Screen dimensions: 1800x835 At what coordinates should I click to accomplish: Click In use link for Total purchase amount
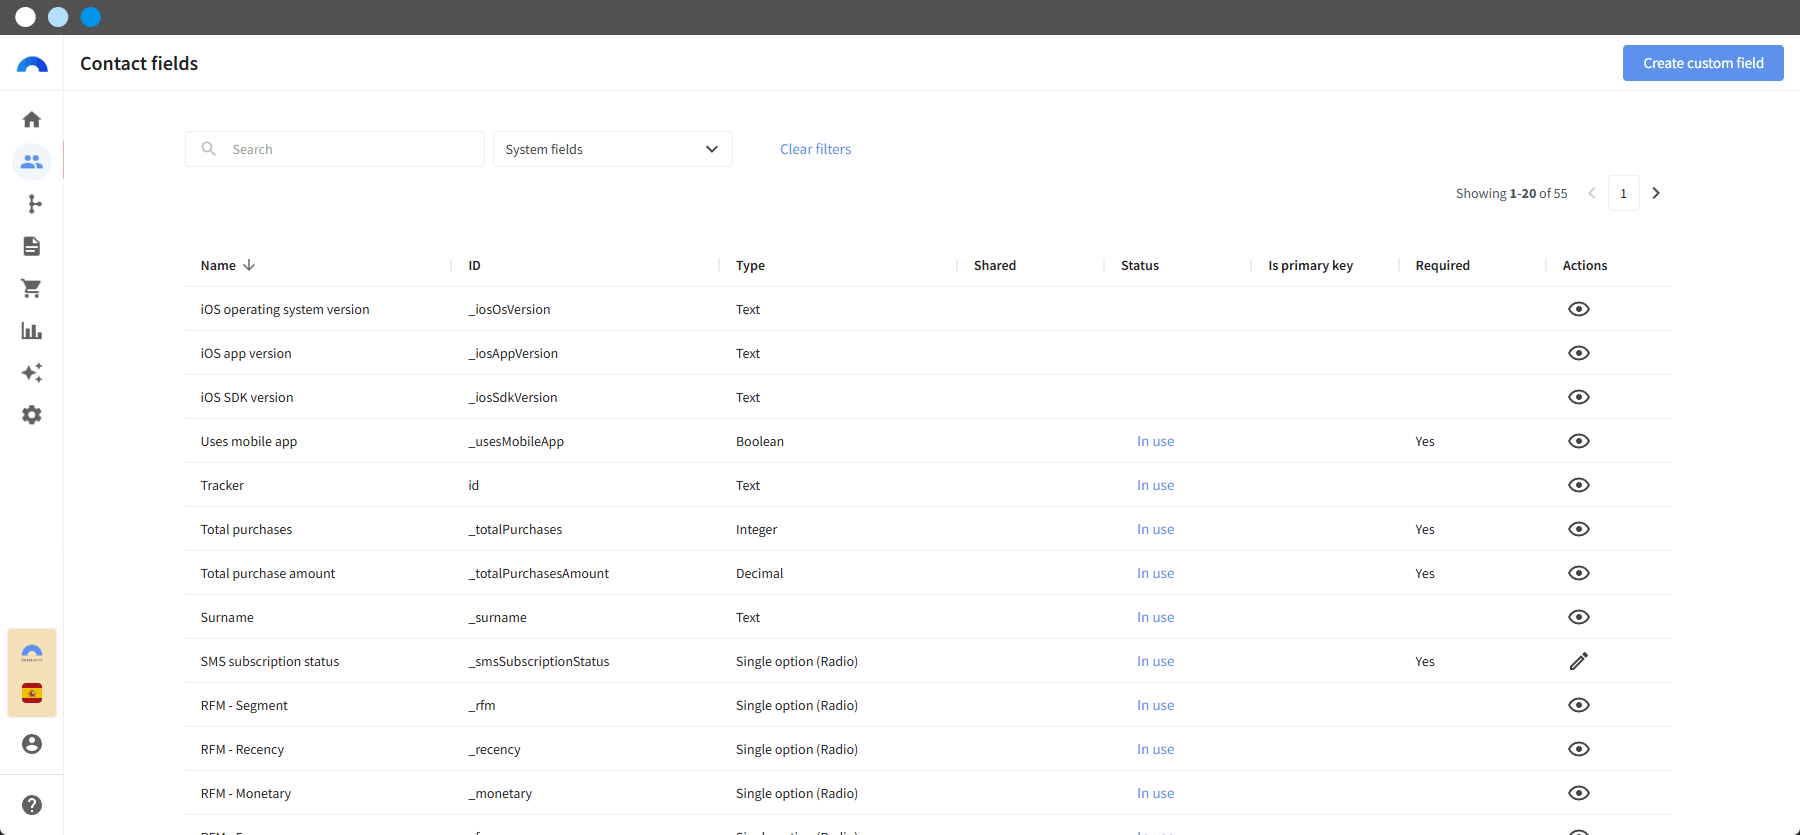(x=1155, y=573)
